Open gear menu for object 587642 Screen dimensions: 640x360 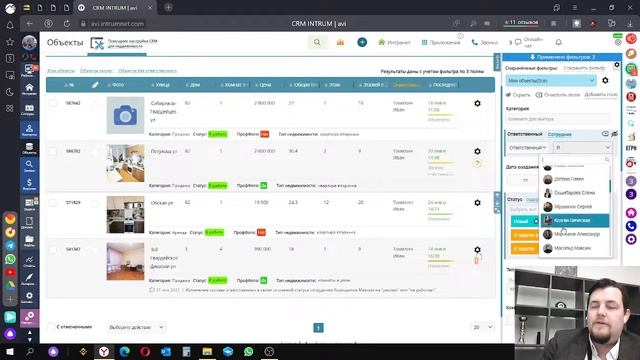[477, 103]
